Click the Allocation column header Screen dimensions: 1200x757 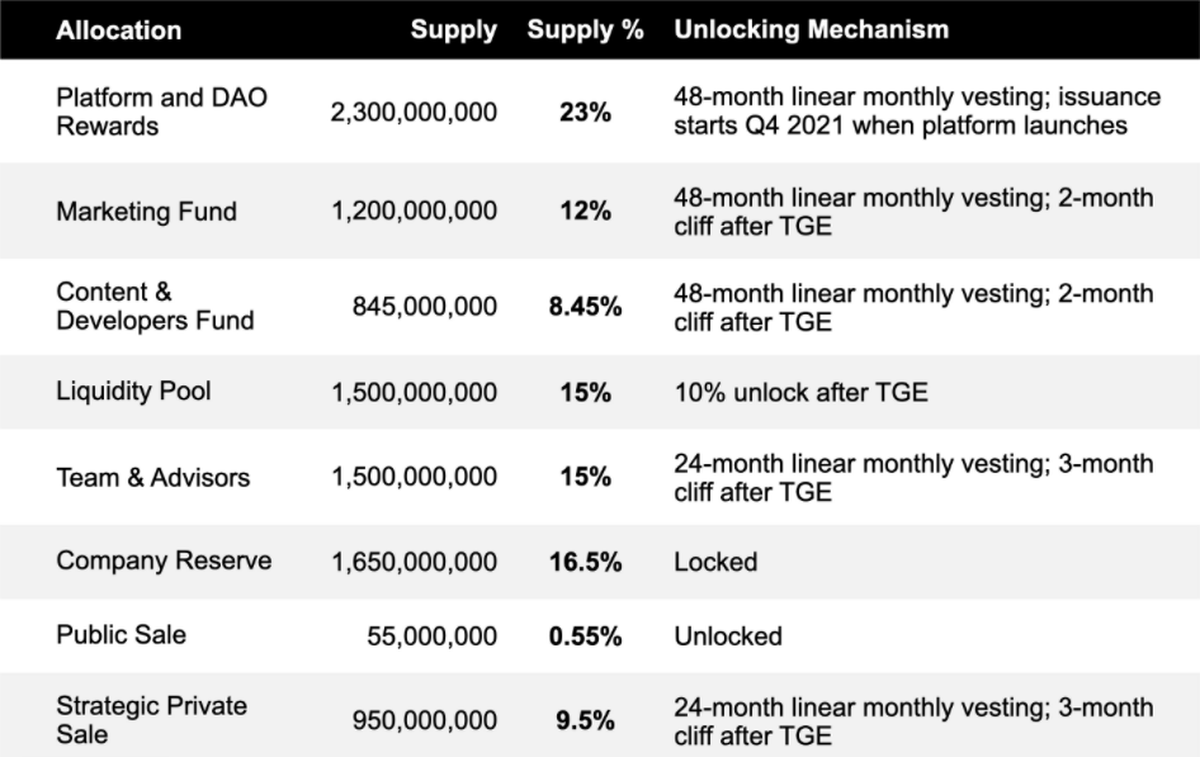click(119, 30)
